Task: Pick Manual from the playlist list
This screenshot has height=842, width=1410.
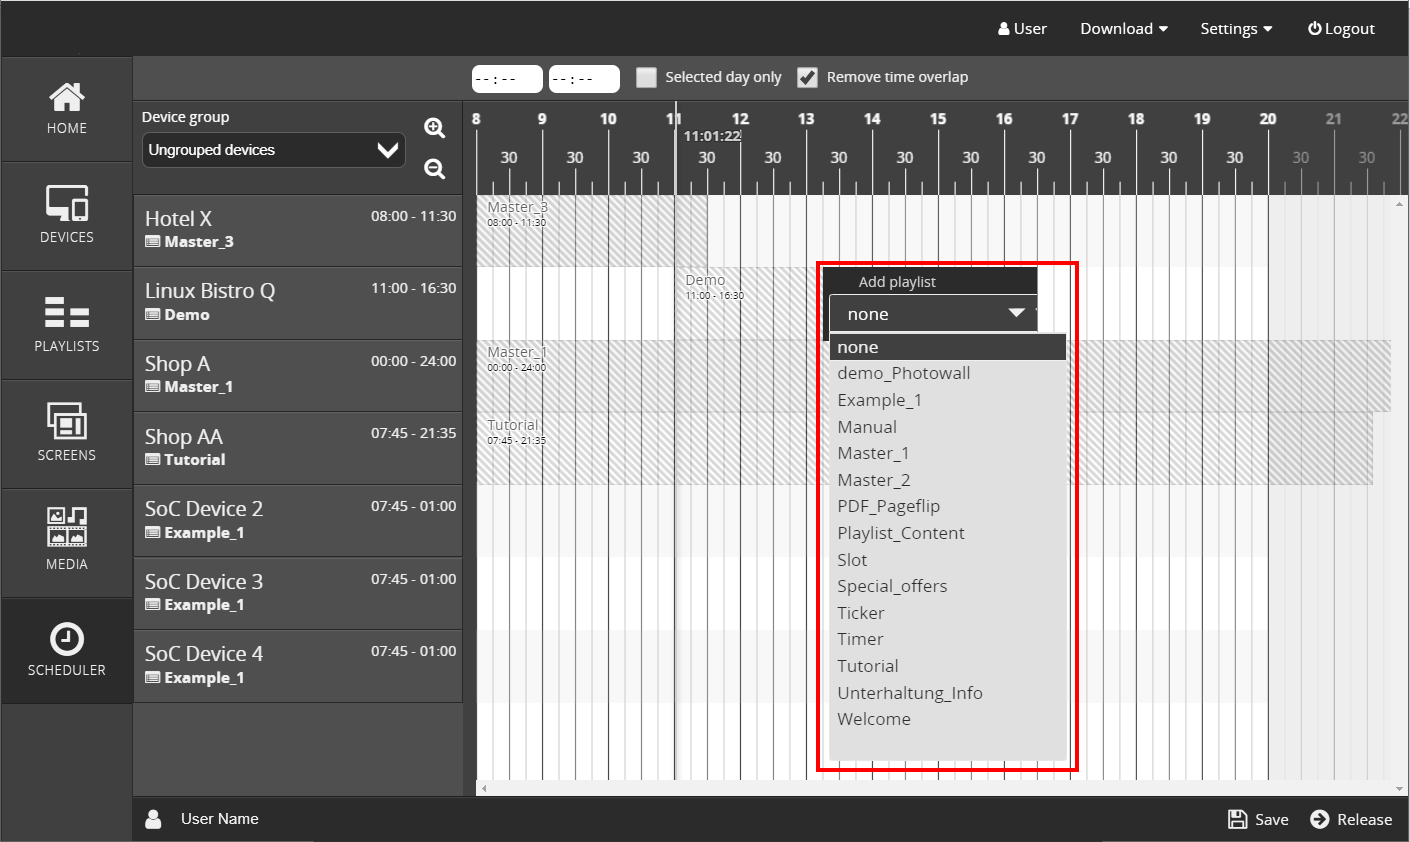Action: pyautogui.click(x=948, y=427)
